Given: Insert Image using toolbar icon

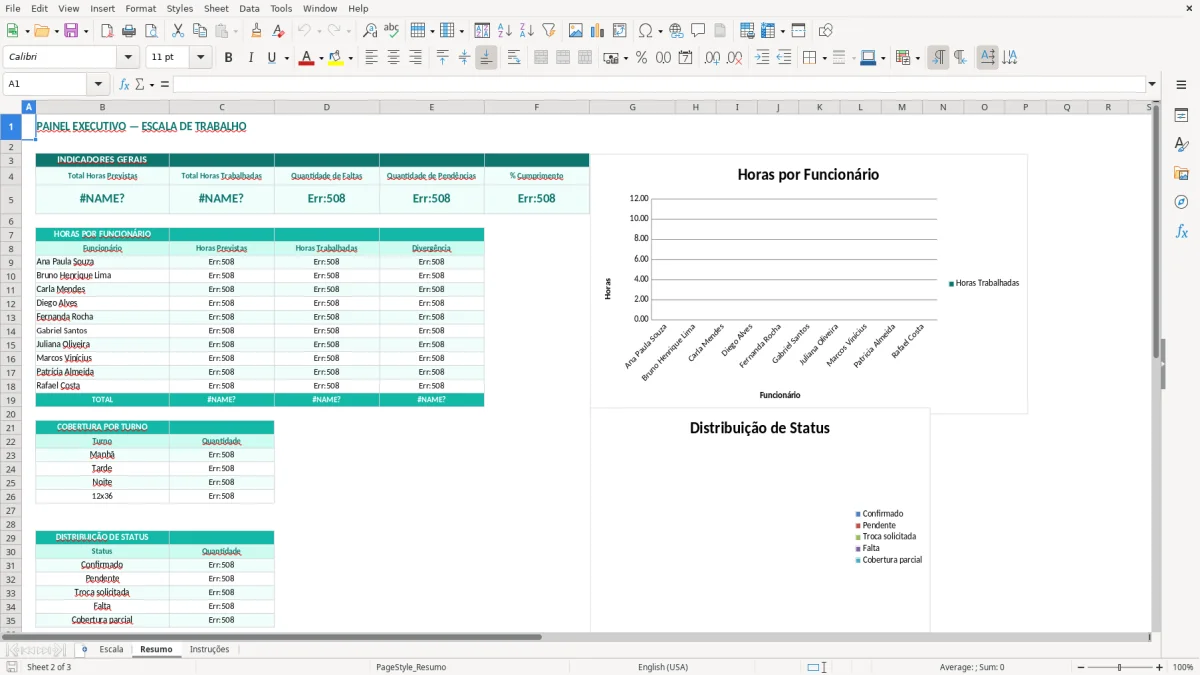Looking at the screenshot, I should (576, 31).
